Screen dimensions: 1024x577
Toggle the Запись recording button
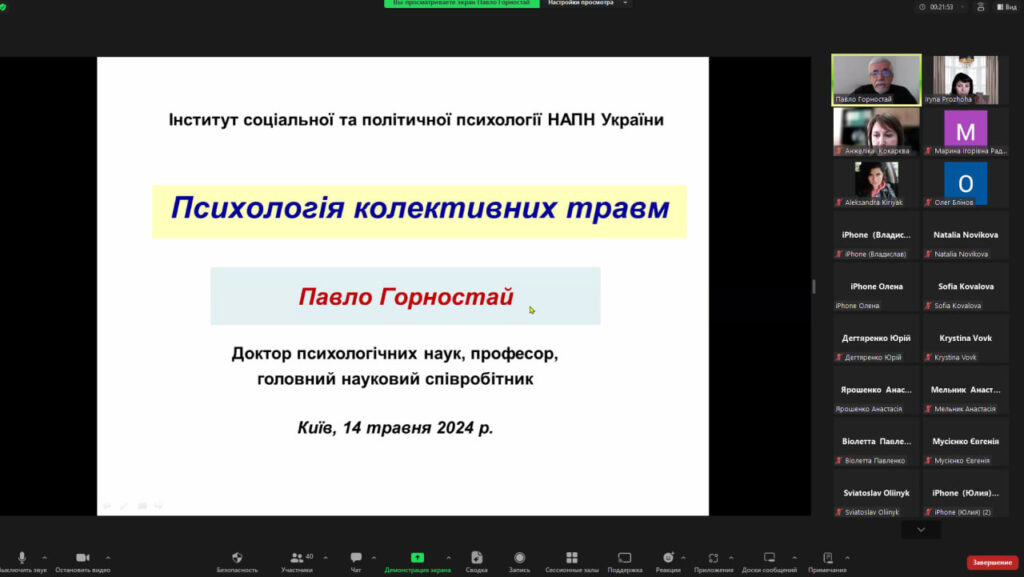point(519,558)
